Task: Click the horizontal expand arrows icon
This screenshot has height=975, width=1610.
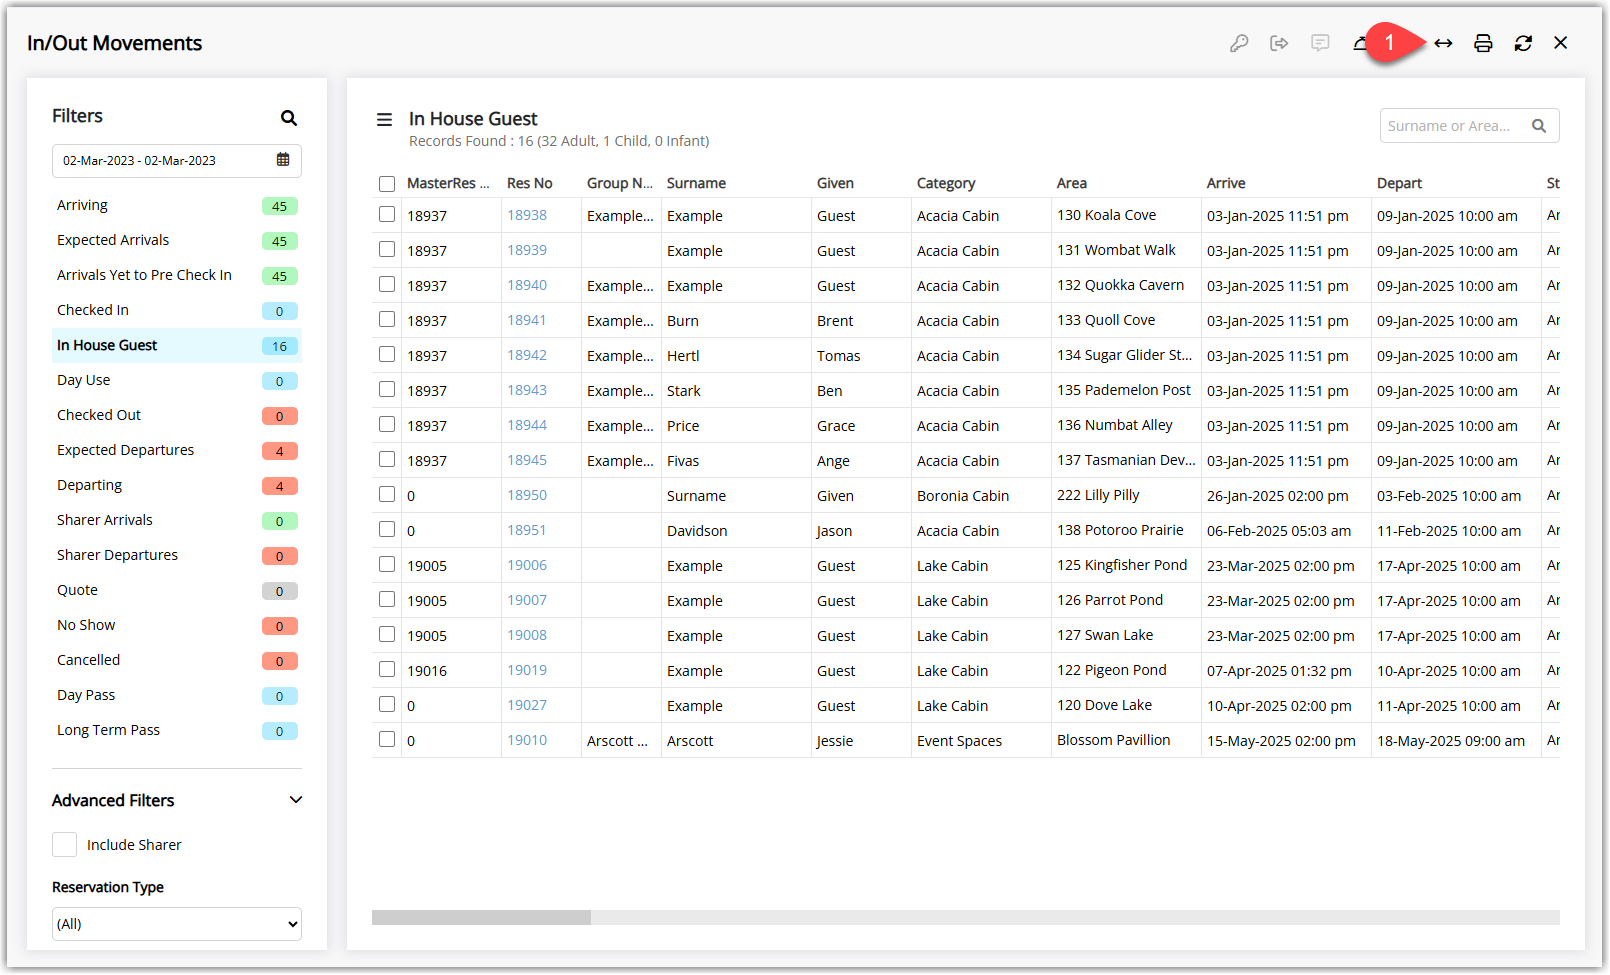Action: pyautogui.click(x=1443, y=43)
